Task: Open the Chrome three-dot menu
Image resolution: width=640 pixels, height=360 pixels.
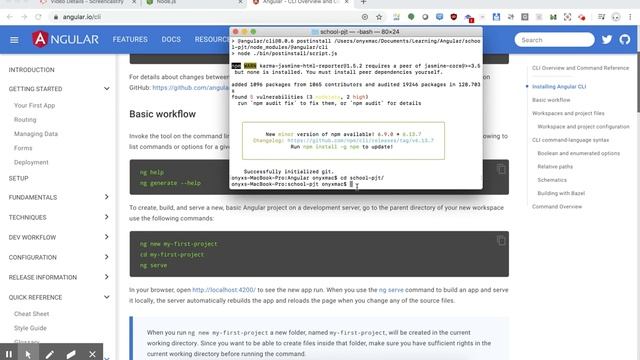Action: pos(630,17)
